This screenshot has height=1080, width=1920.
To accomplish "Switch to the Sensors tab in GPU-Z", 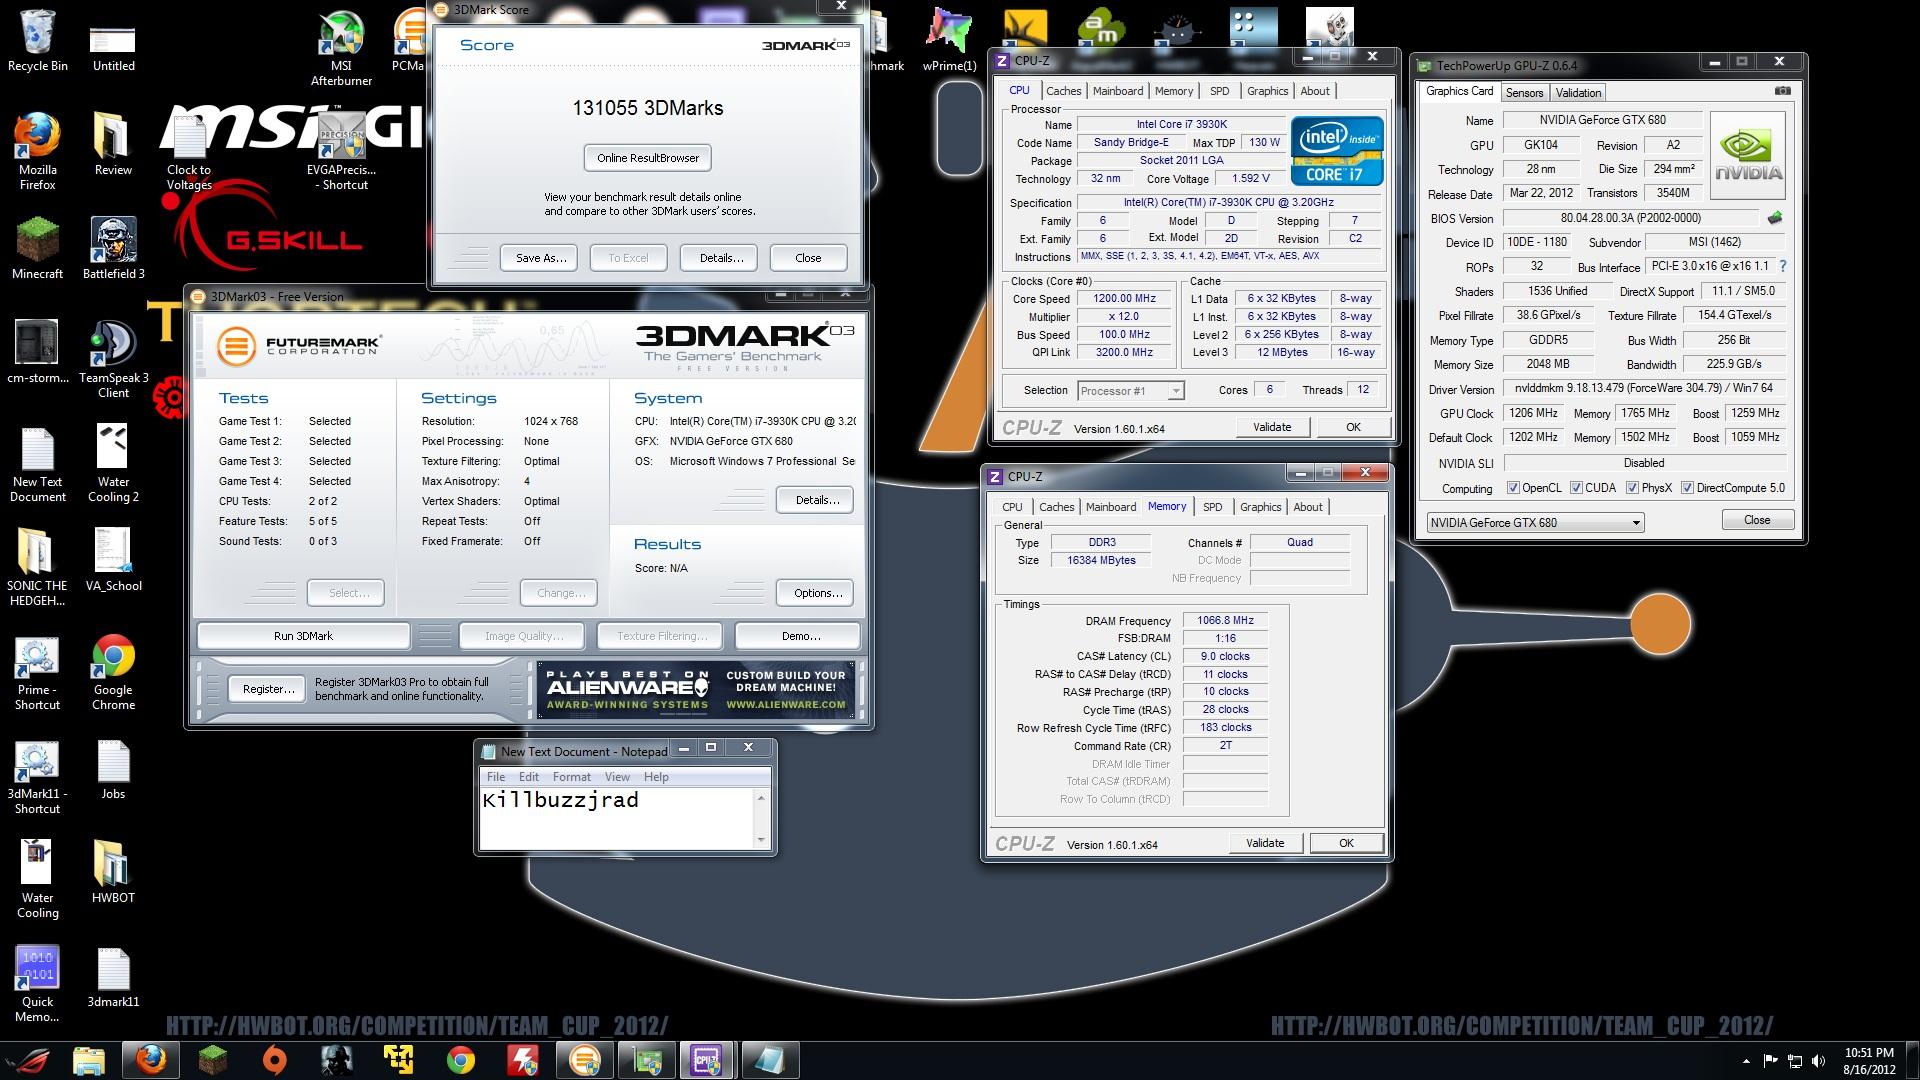I will point(1524,92).
